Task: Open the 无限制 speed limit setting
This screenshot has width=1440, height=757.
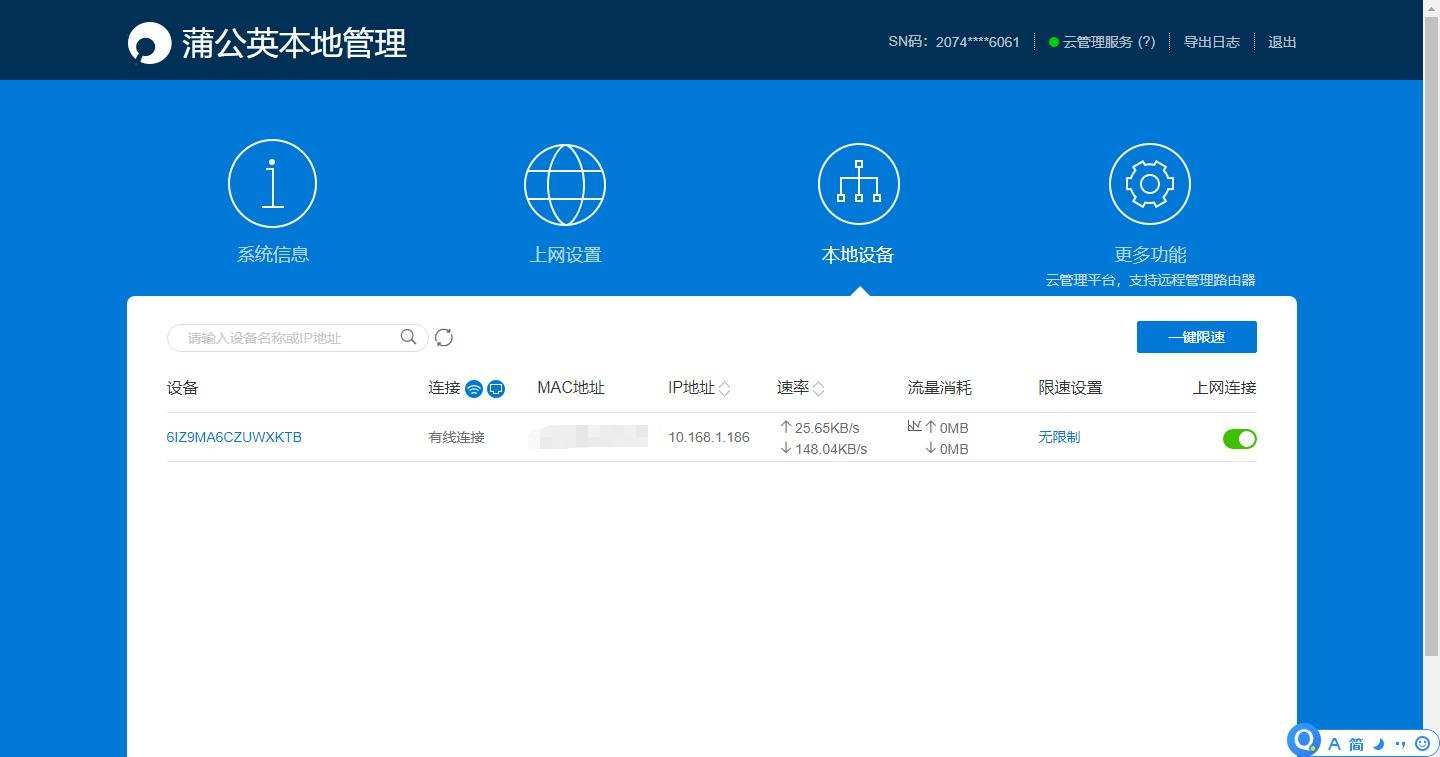Action: pos(1059,437)
